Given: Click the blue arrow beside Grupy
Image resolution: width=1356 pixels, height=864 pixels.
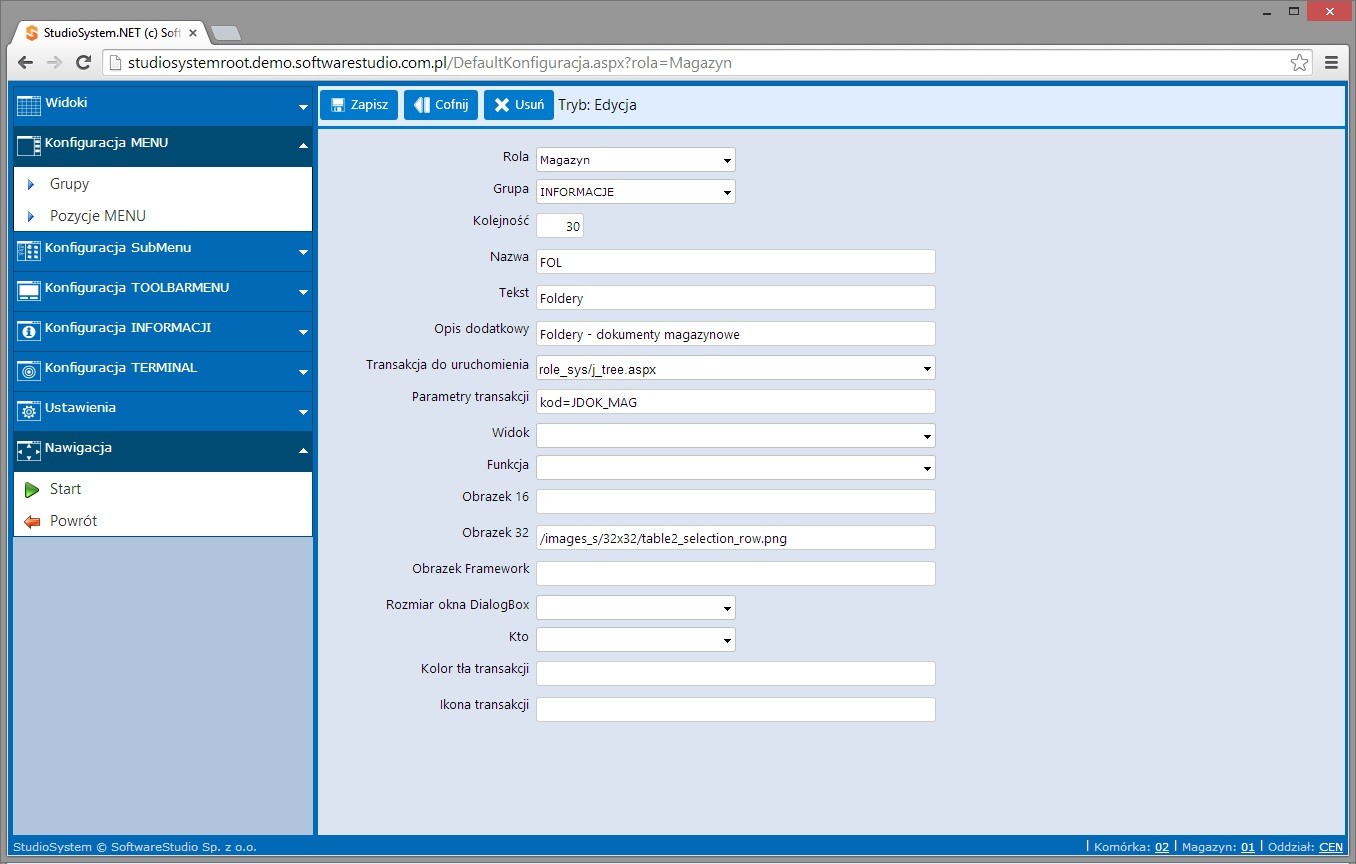Looking at the screenshot, I should [31, 184].
